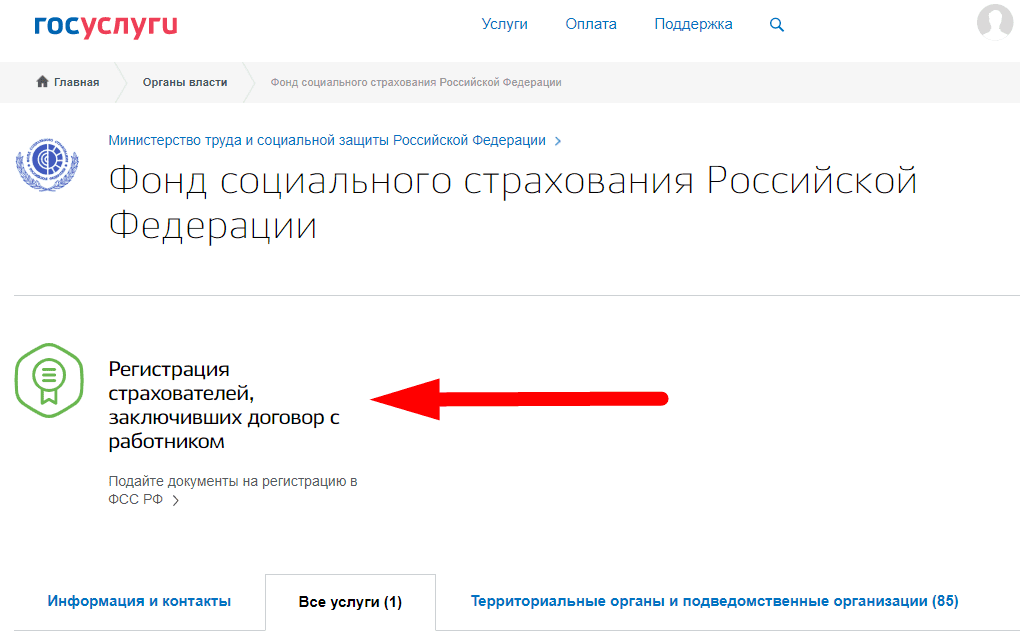Open the user profile avatar
The height and width of the screenshot is (640, 1020).
click(x=995, y=21)
